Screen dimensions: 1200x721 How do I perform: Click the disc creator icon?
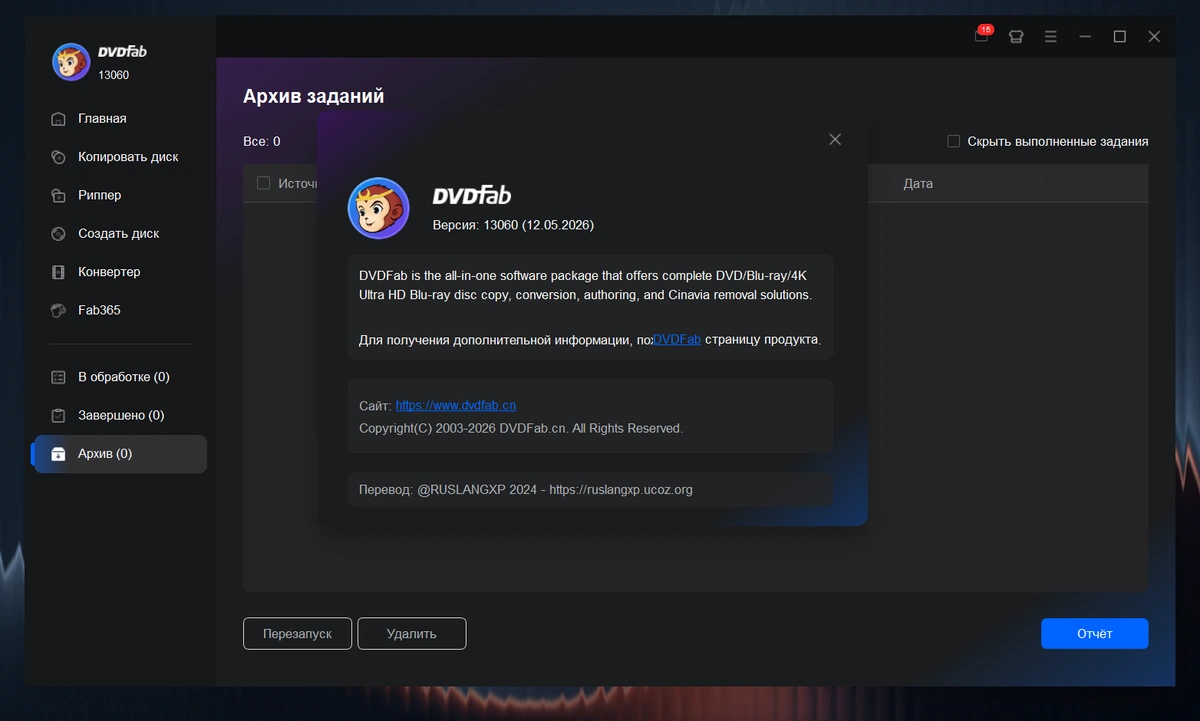[58, 233]
